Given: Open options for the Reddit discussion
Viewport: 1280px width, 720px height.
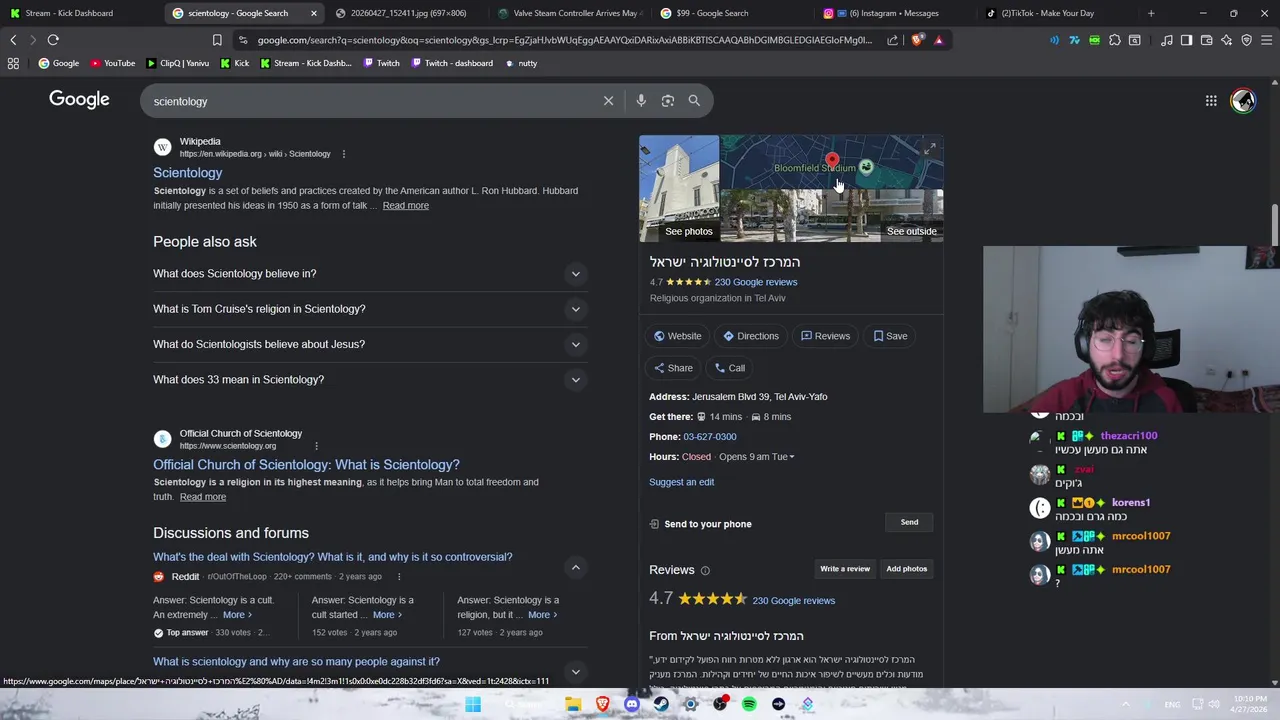Looking at the screenshot, I should 399,577.
